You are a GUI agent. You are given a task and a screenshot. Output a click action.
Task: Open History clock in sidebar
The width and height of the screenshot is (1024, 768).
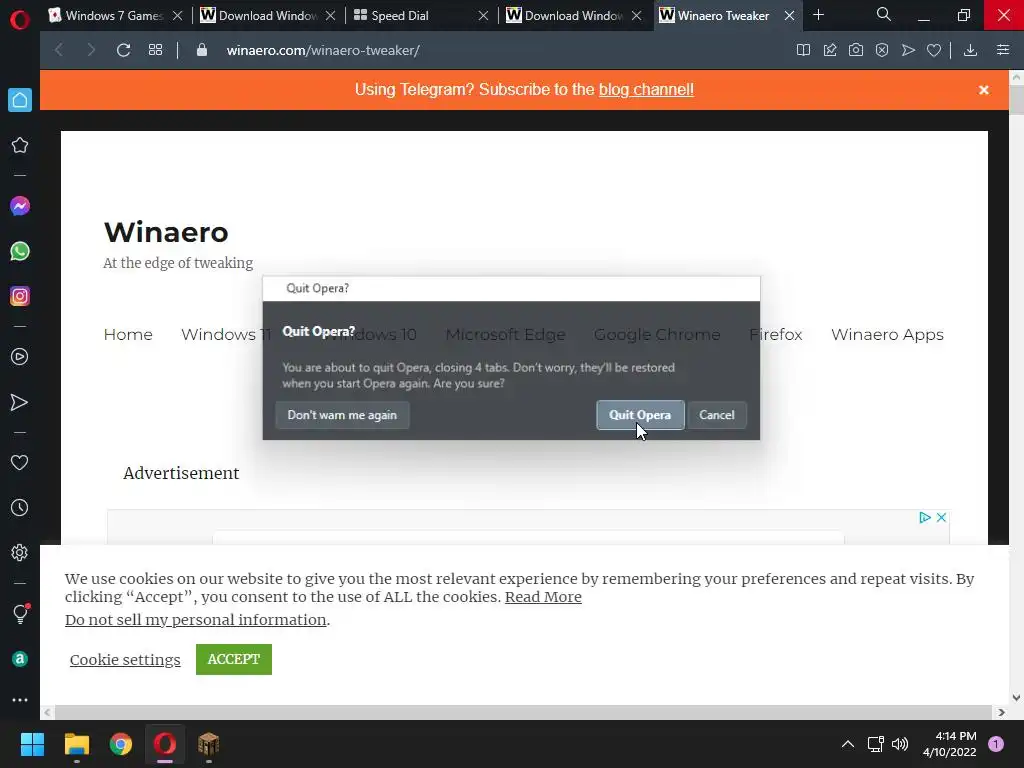[x=20, y=507]
